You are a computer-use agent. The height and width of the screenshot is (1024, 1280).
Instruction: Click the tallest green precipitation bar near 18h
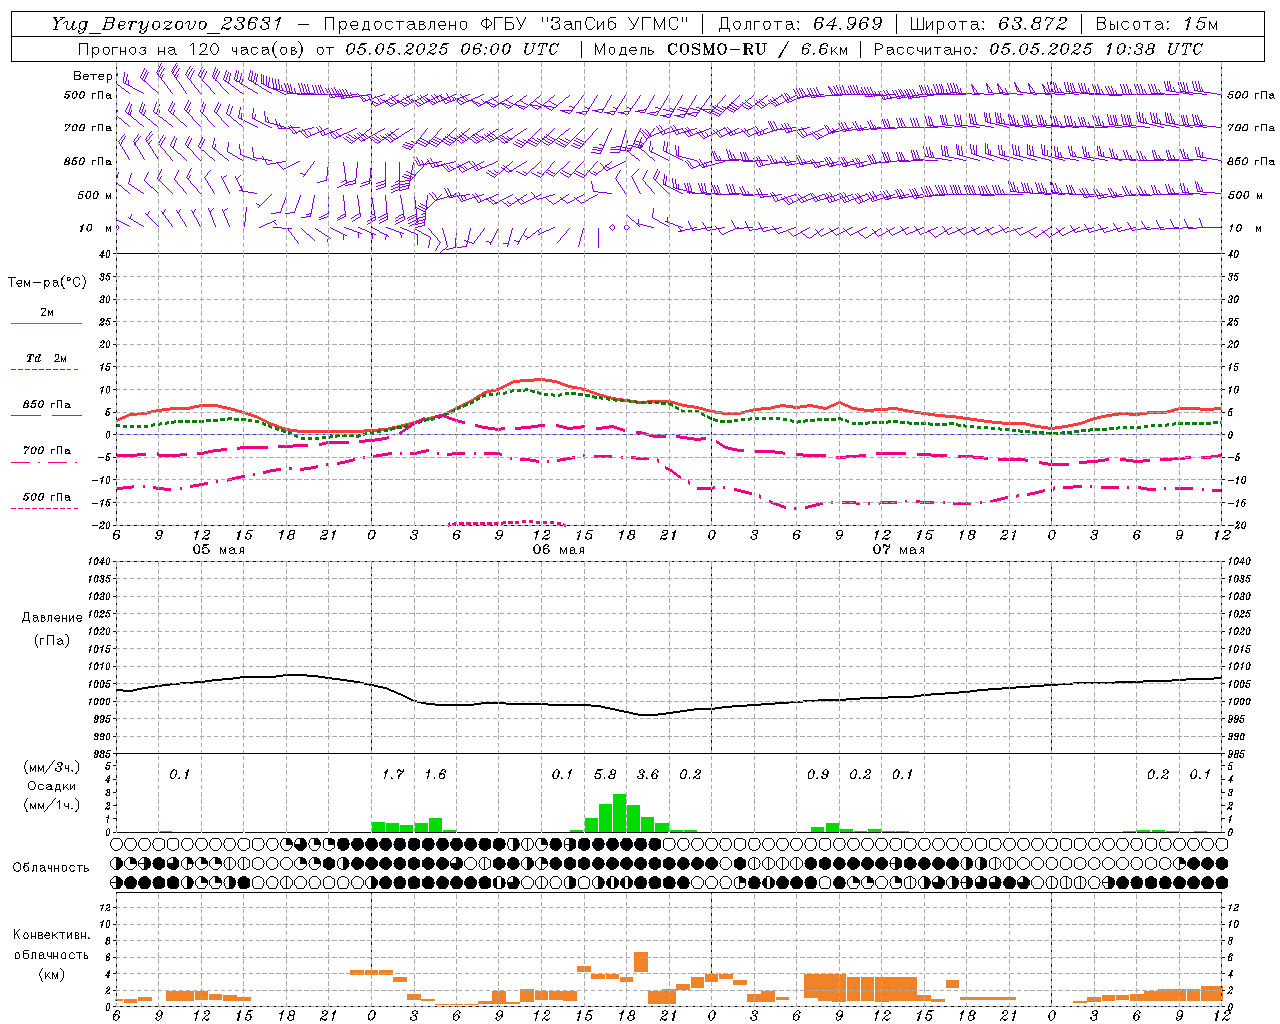click(620, 813)
